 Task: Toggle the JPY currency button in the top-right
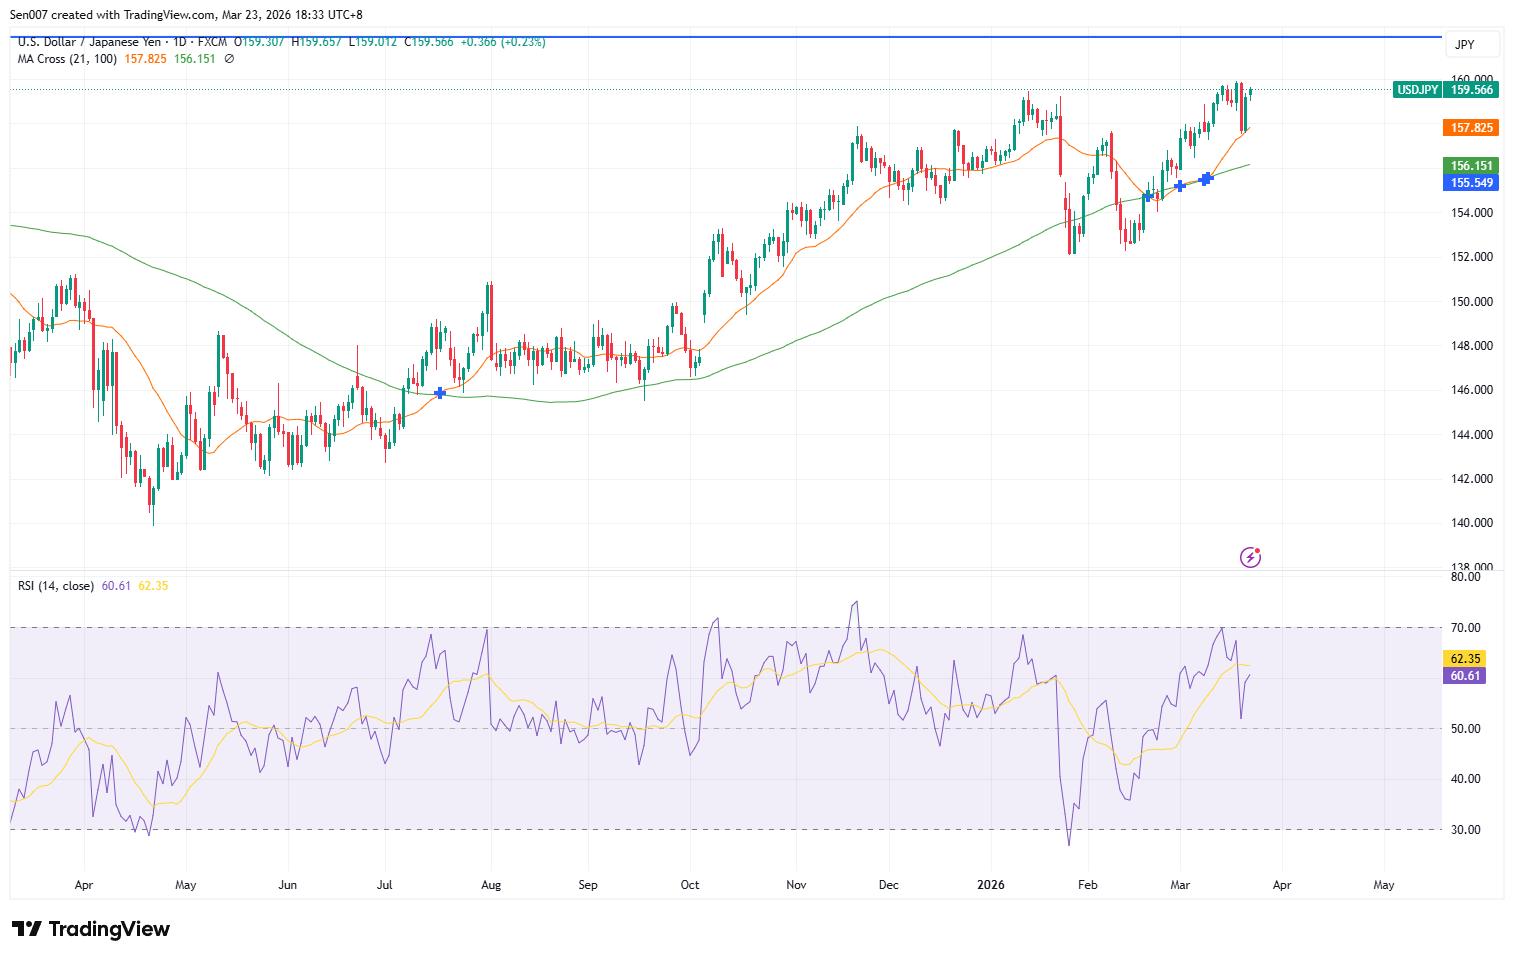pos(1471,44)
